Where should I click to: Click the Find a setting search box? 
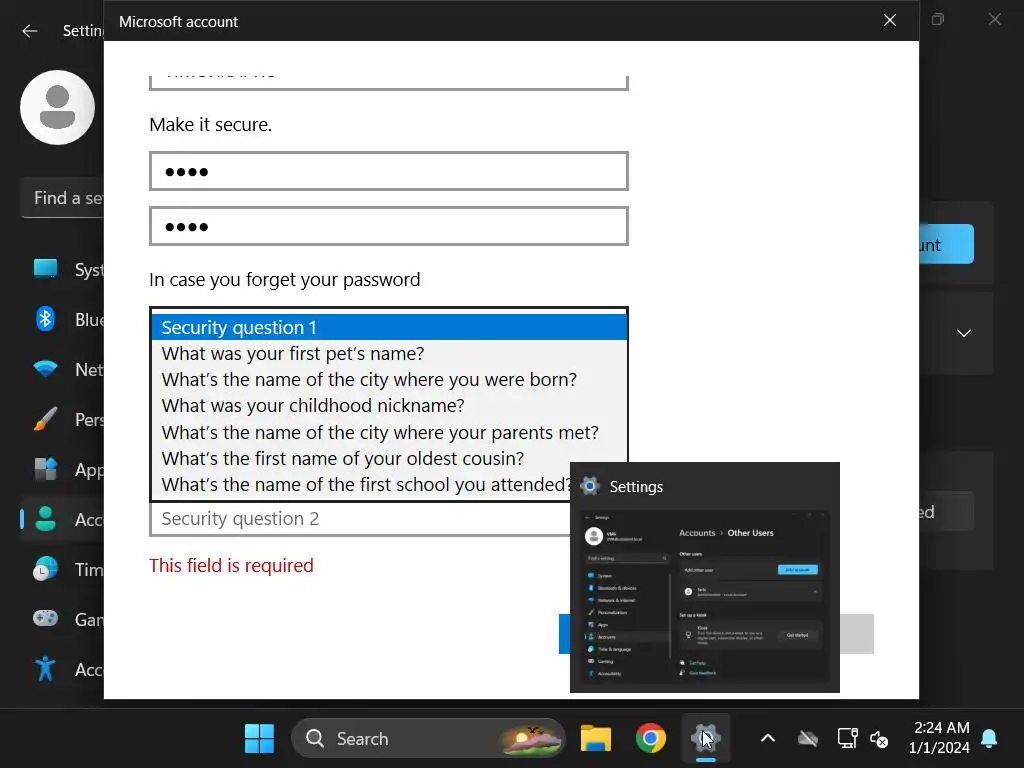pos(63,198)
